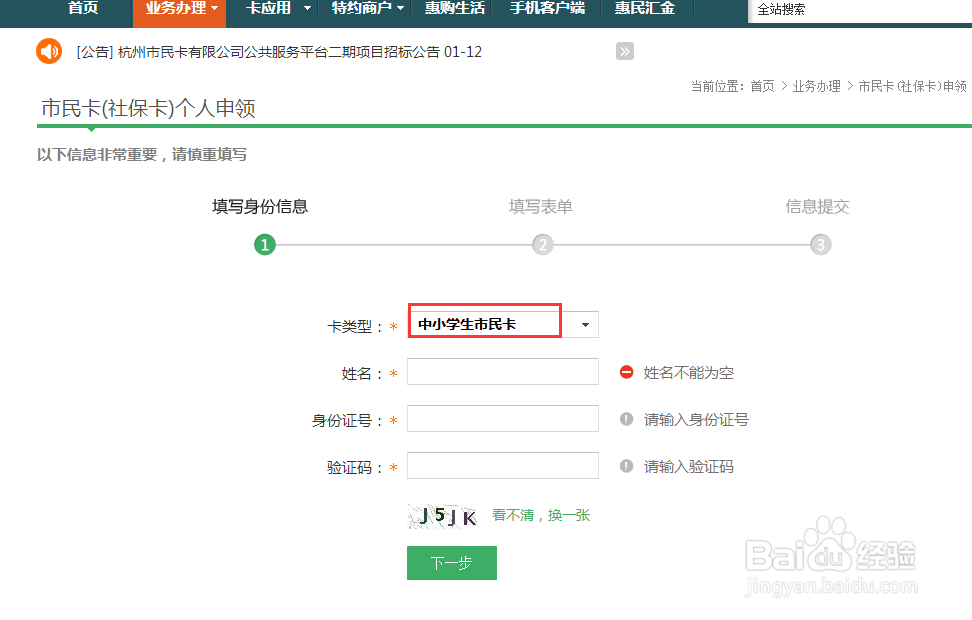Screen dimensions: 972x620
Task: Expand the 业务办理 menu arrow
Action: pos(214,9)
